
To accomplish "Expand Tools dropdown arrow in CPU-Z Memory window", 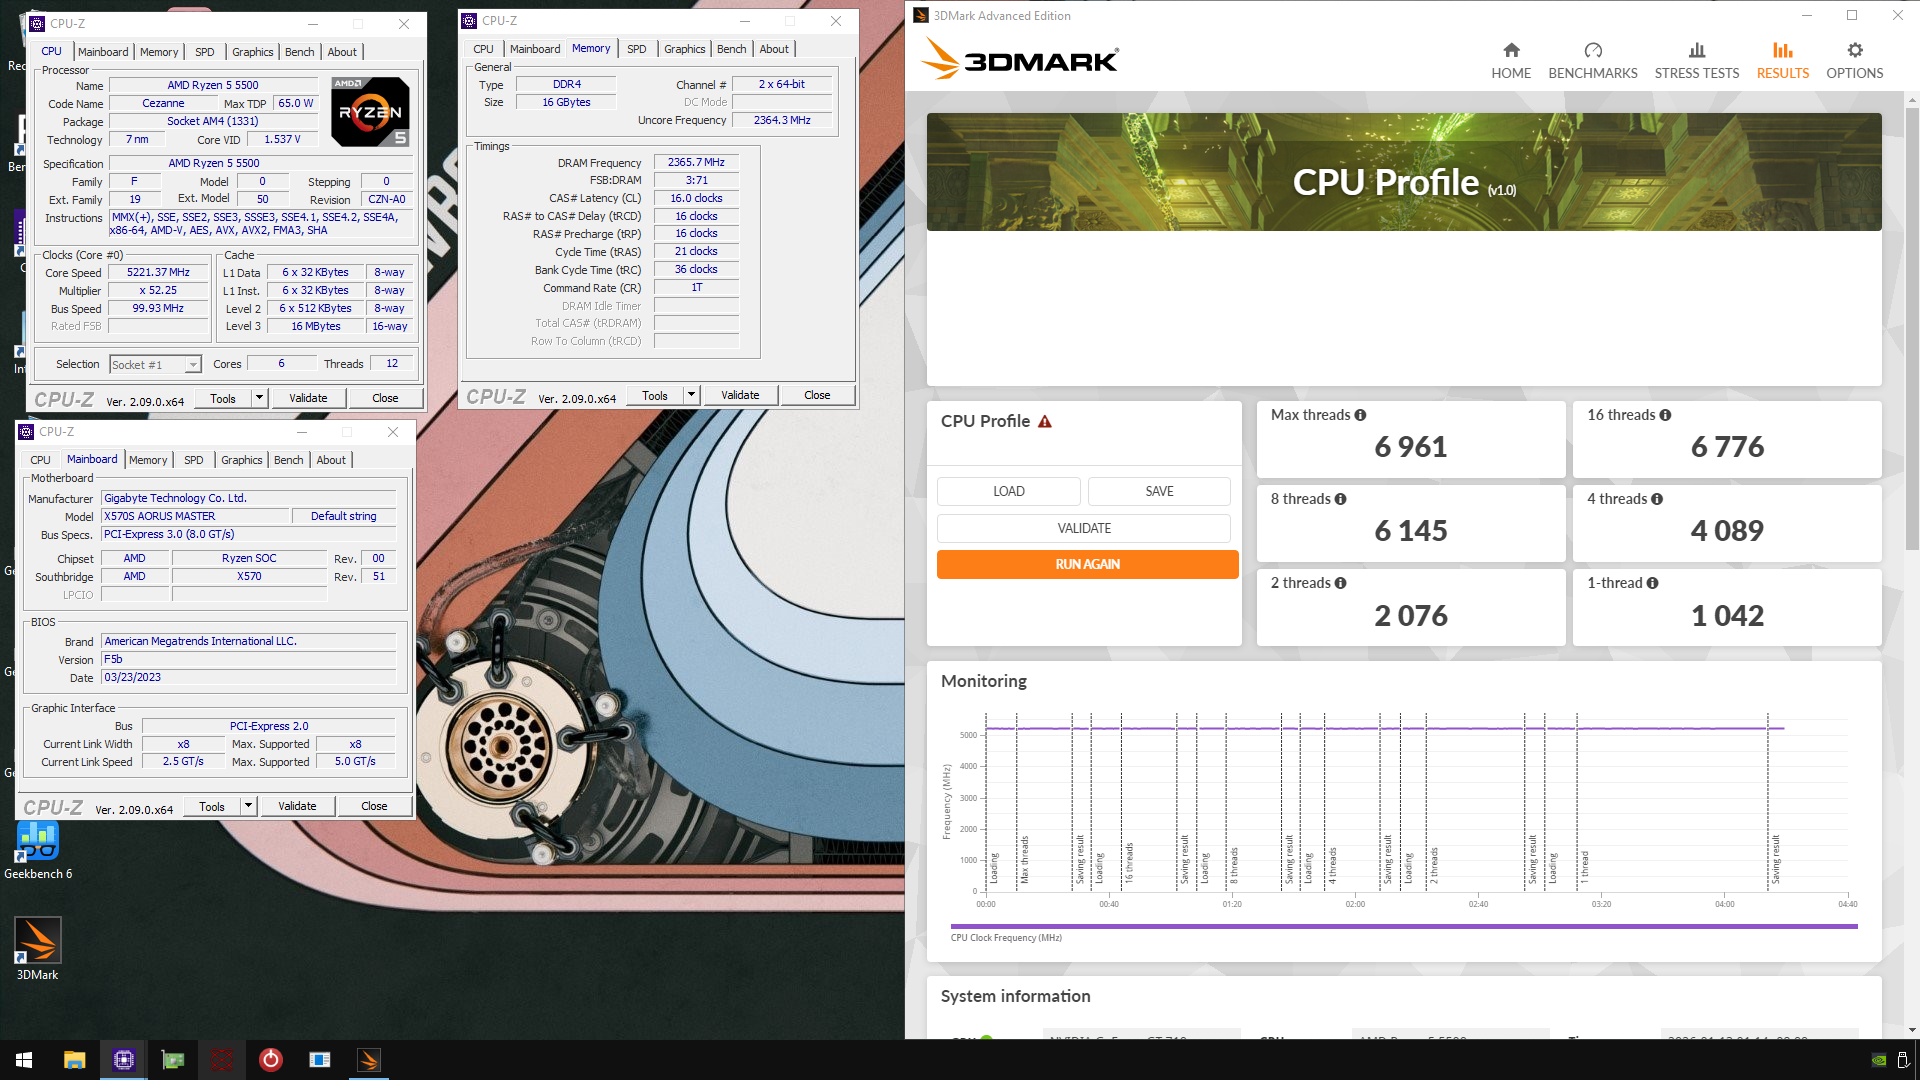I will (x=691, y=395).
